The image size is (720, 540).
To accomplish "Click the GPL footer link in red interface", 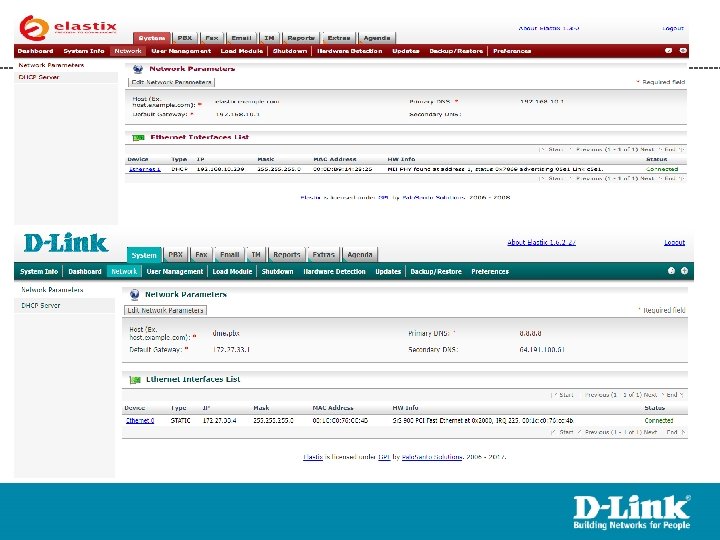I will [x=383, y=197].
